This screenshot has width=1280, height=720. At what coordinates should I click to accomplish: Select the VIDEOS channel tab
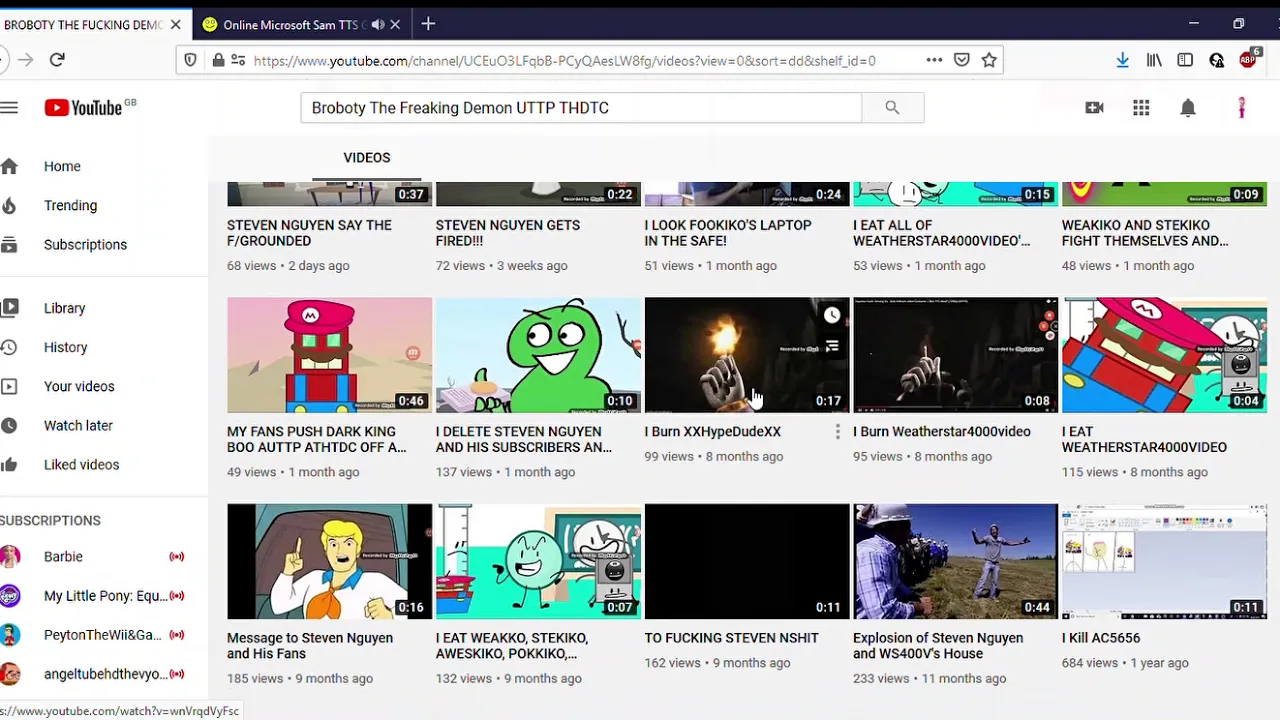tap(367, 158)
